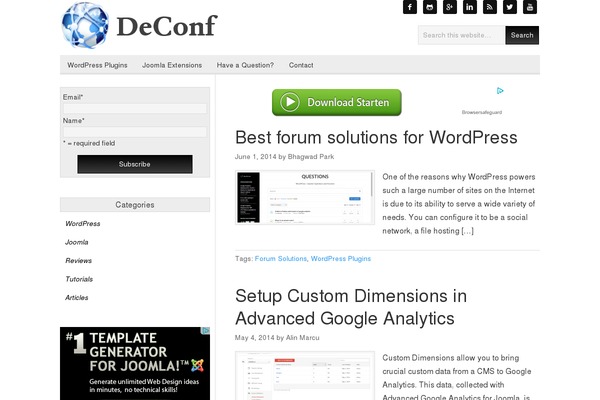Open Setup Custom Dimensions article title
Viewport: 600px width, 400px height.
point(351,307)
